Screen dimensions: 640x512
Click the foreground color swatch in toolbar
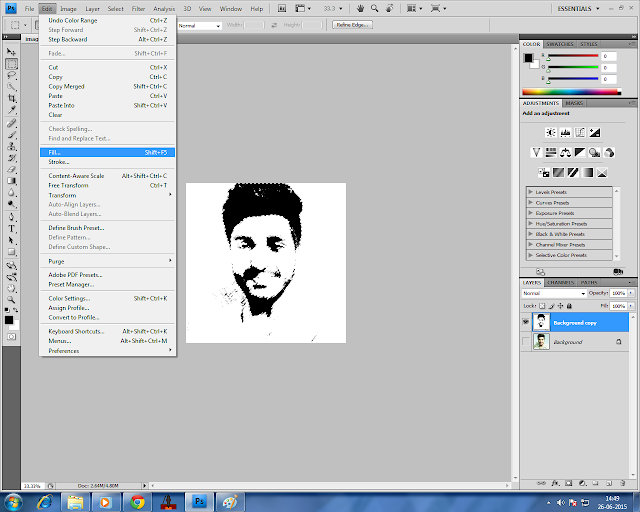click(9, 318)
